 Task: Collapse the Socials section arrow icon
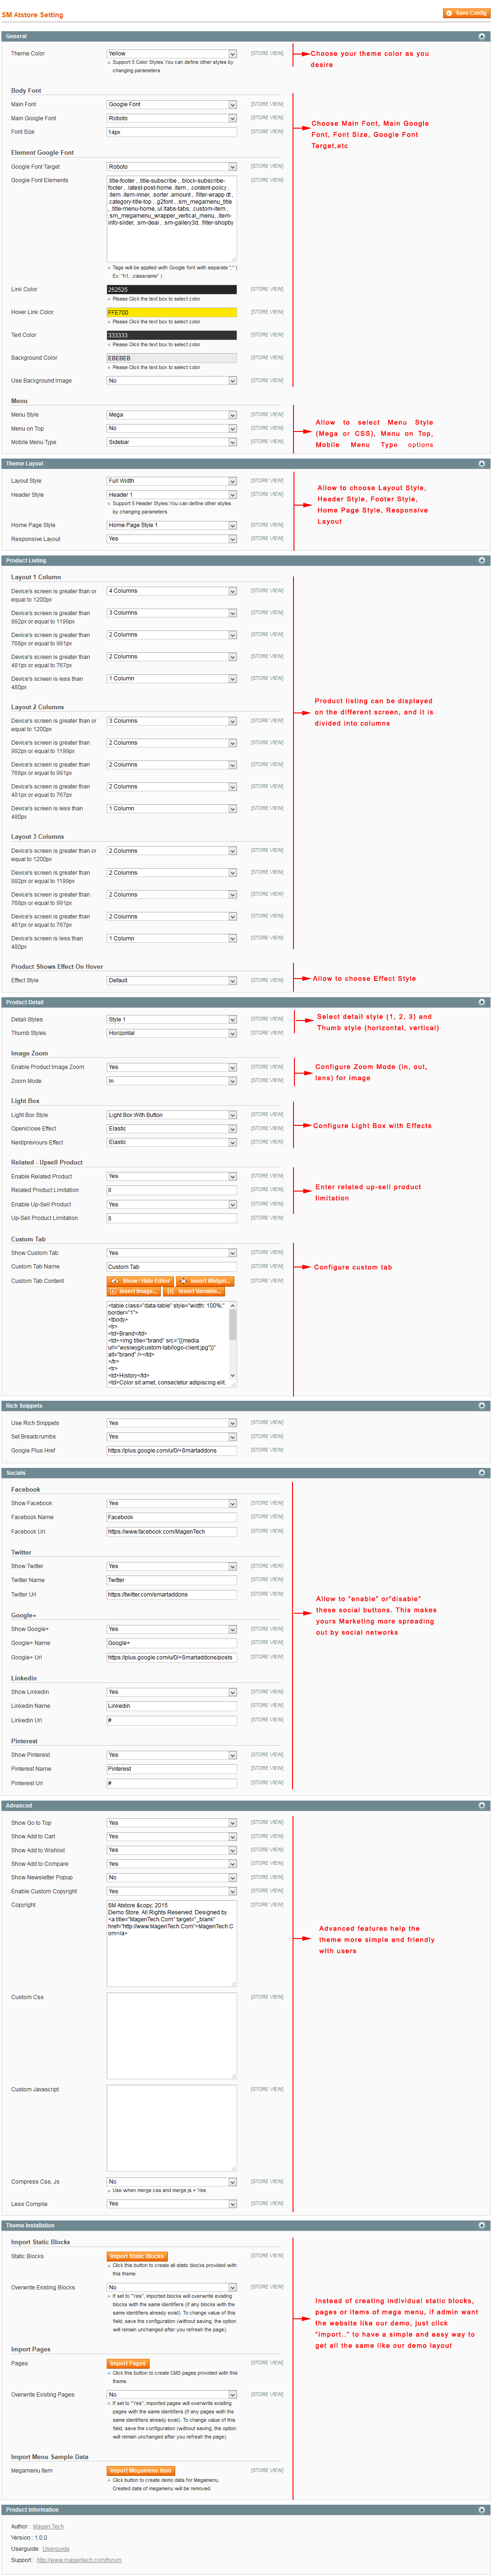(x=482, y=1473)
